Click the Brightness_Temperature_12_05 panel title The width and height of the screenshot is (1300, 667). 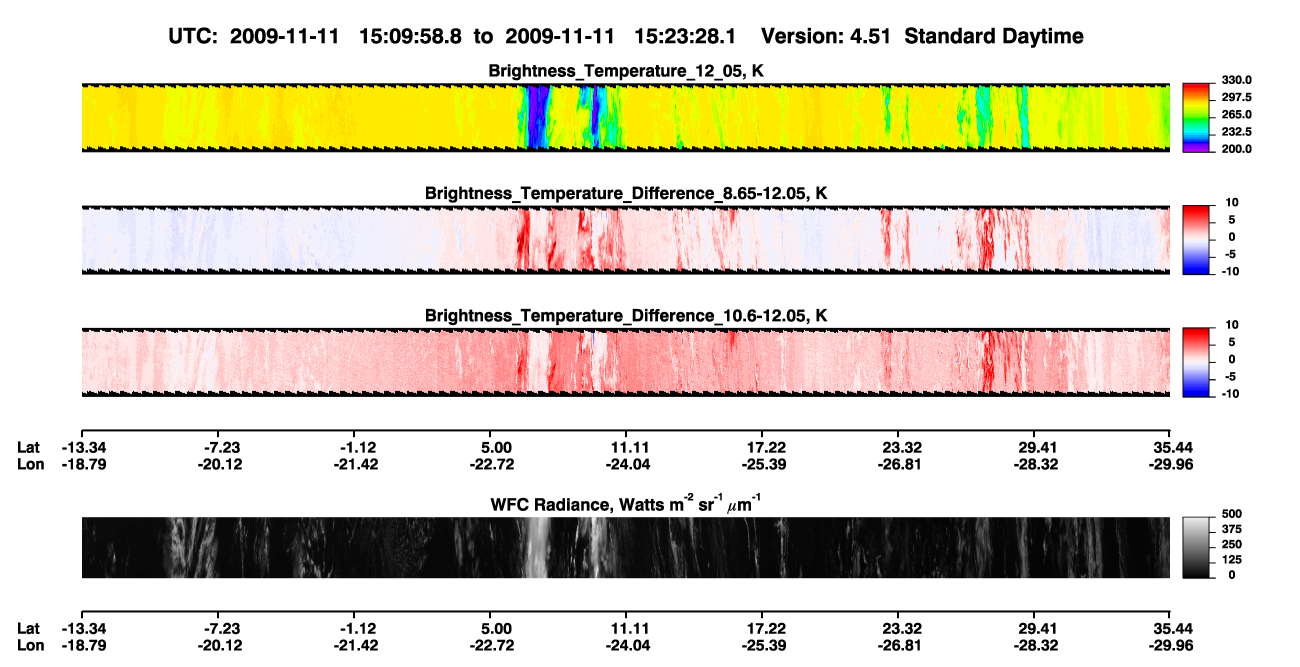pyautogui.click(x=627, y=71)
